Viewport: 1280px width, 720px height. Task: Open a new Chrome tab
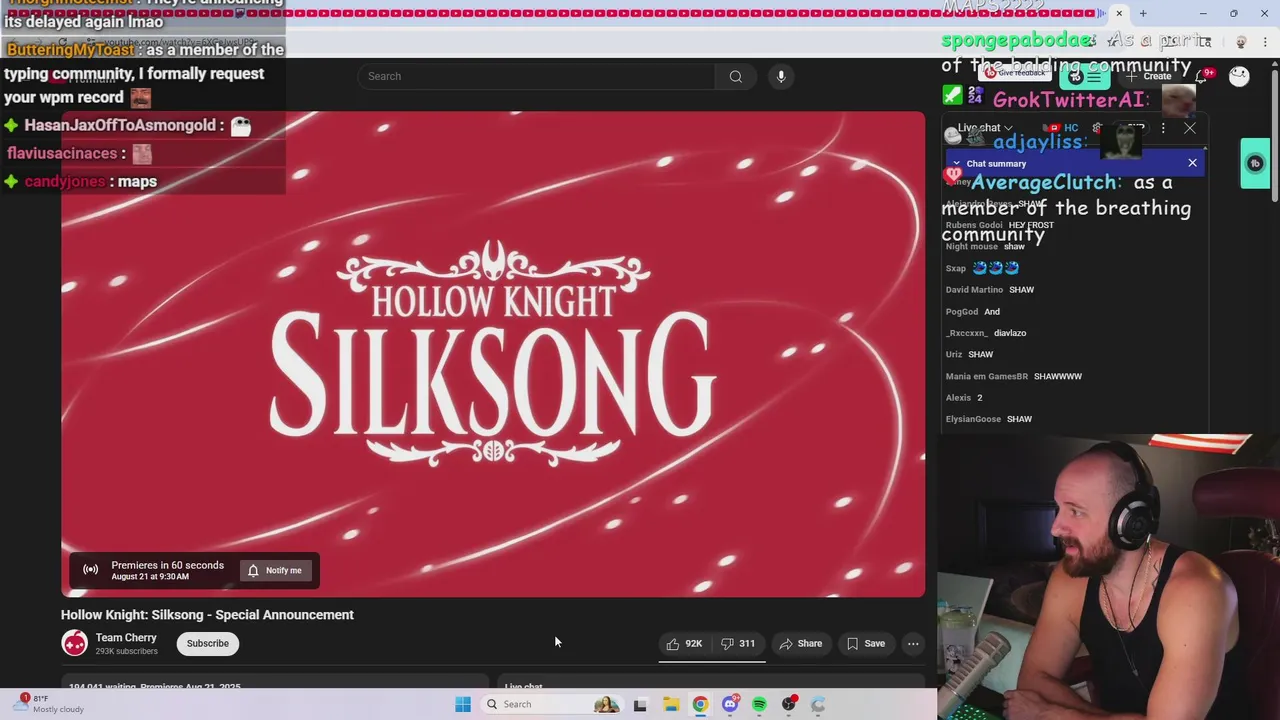pos(1143,13)
